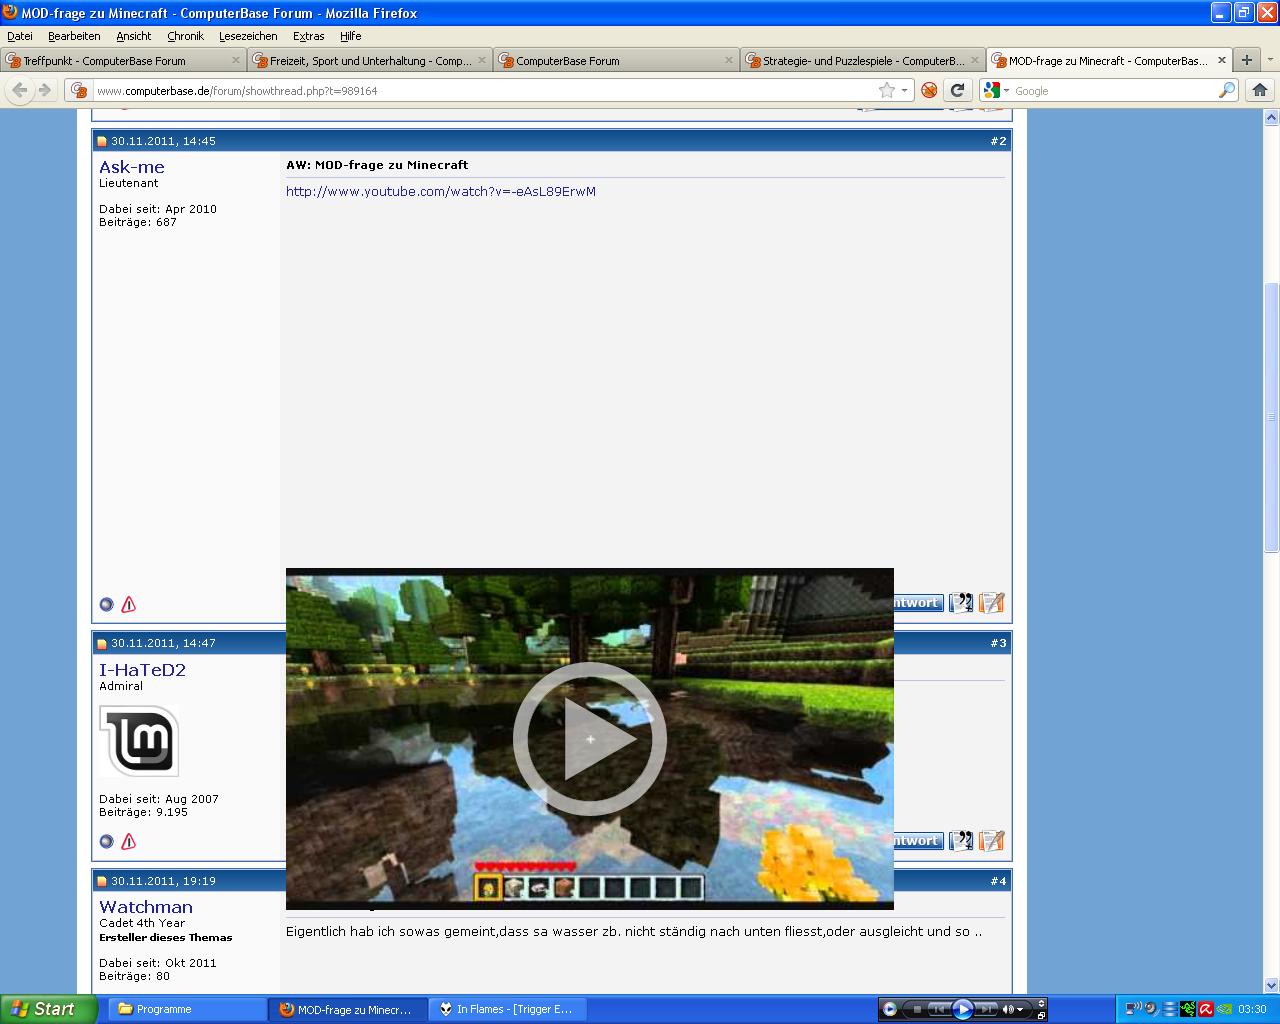Click post status icon next to 30.11.2011, 19:19
This screenshot has height=1024, width=1280.
coord(102,881)
